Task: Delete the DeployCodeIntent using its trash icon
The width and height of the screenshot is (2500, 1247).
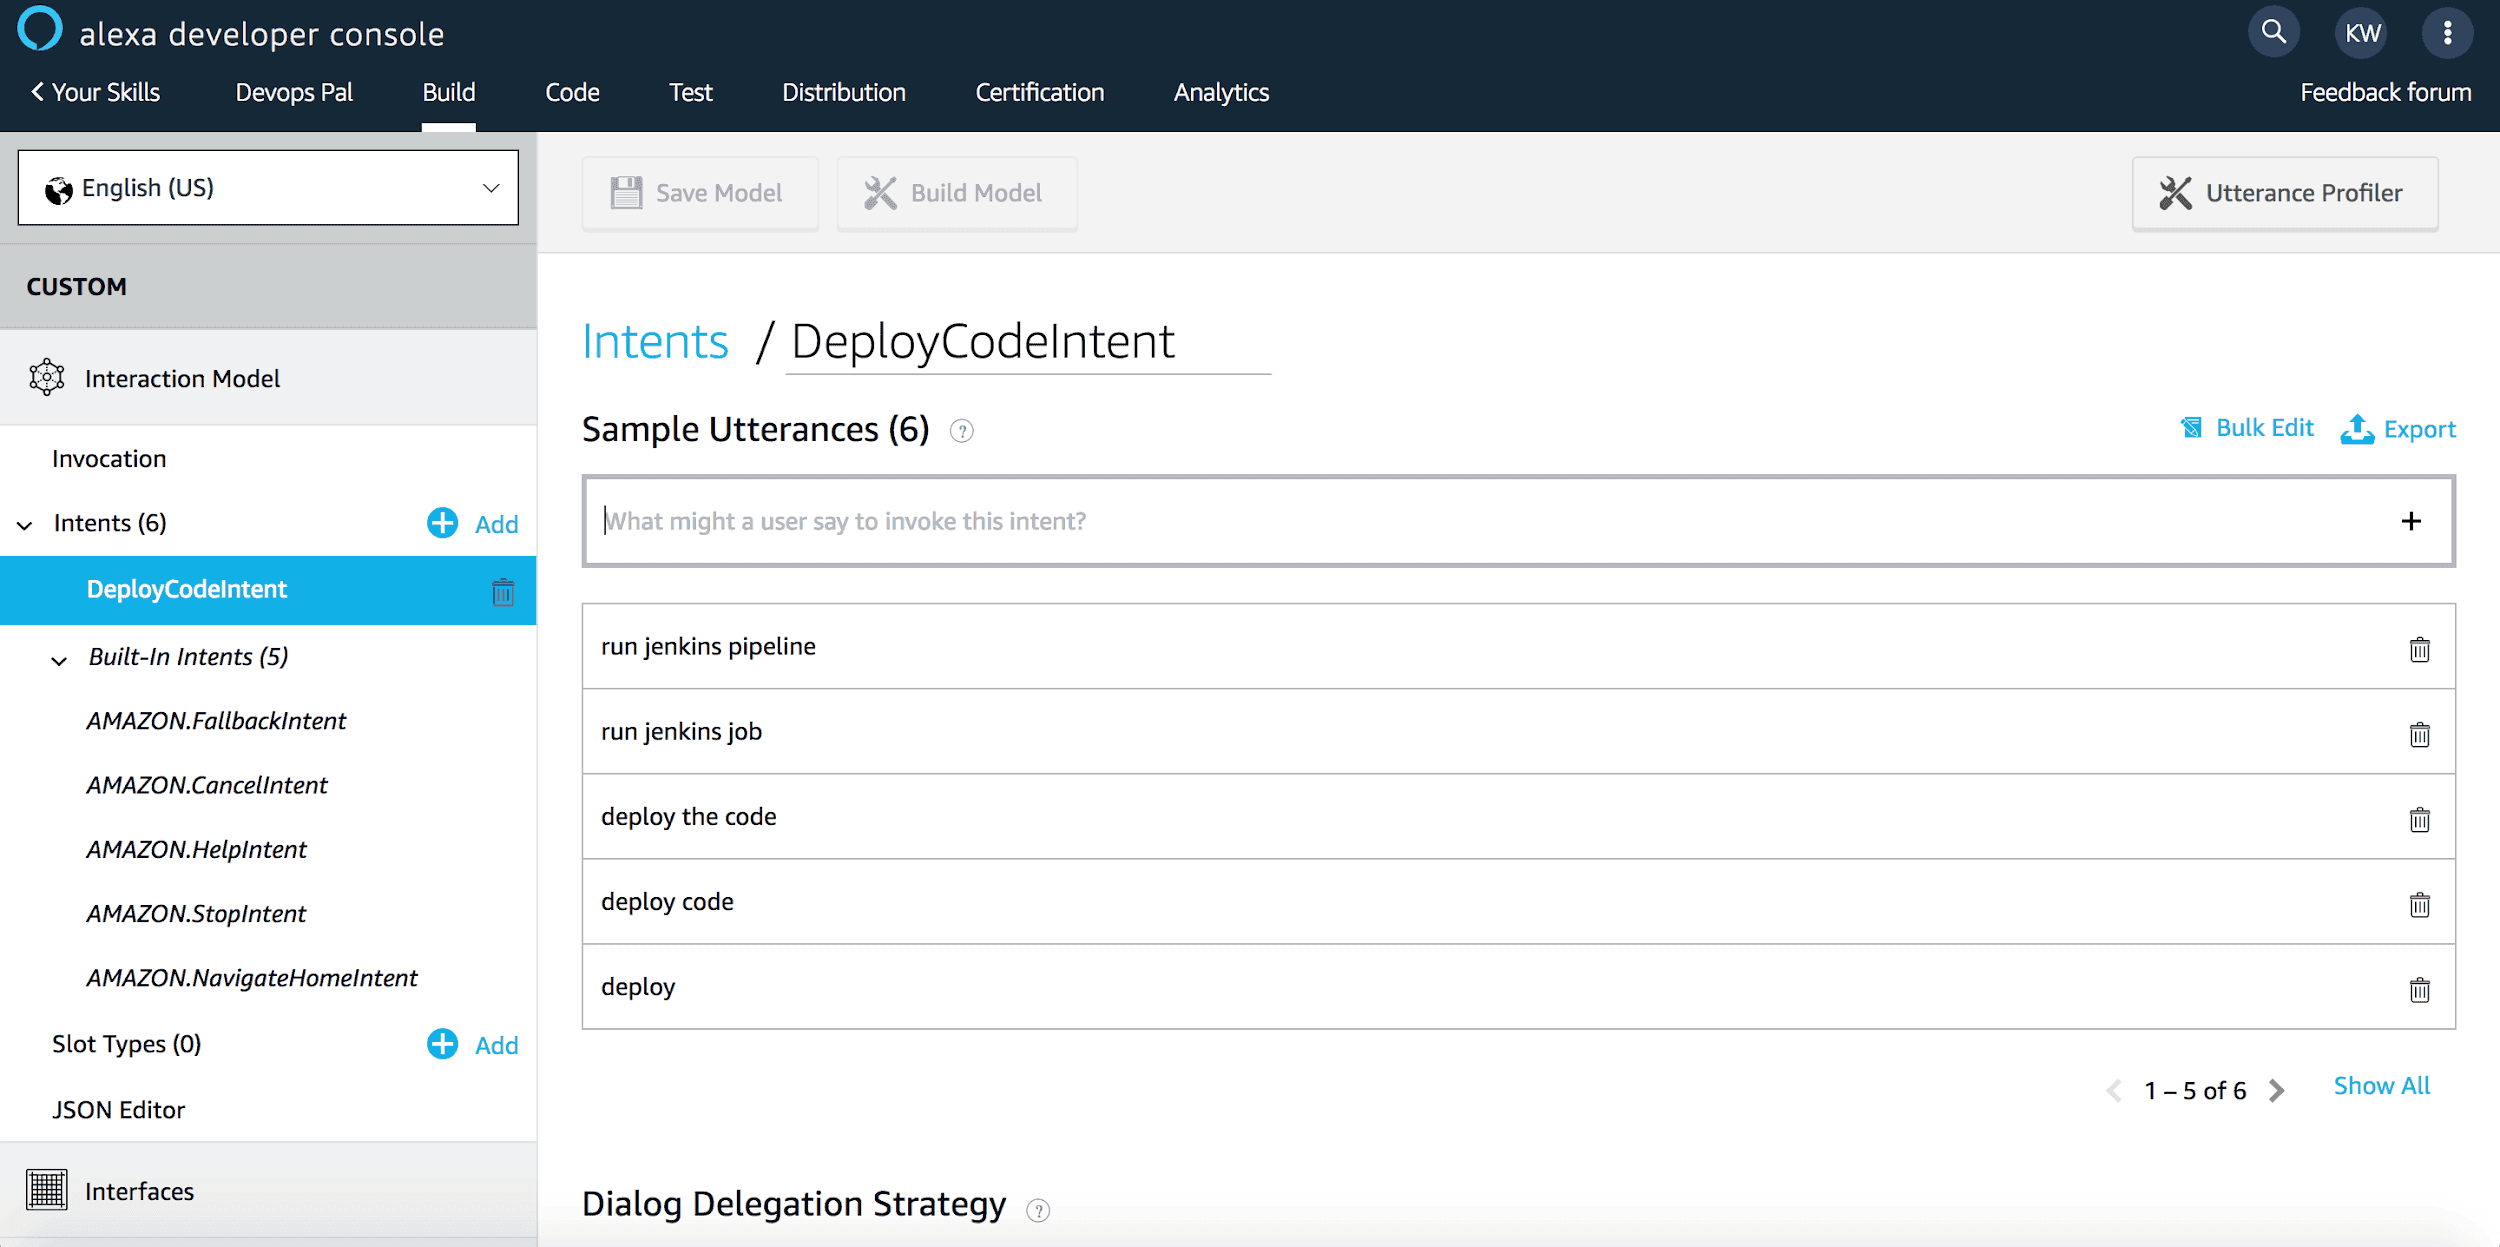Action: (x=503, y=591)
